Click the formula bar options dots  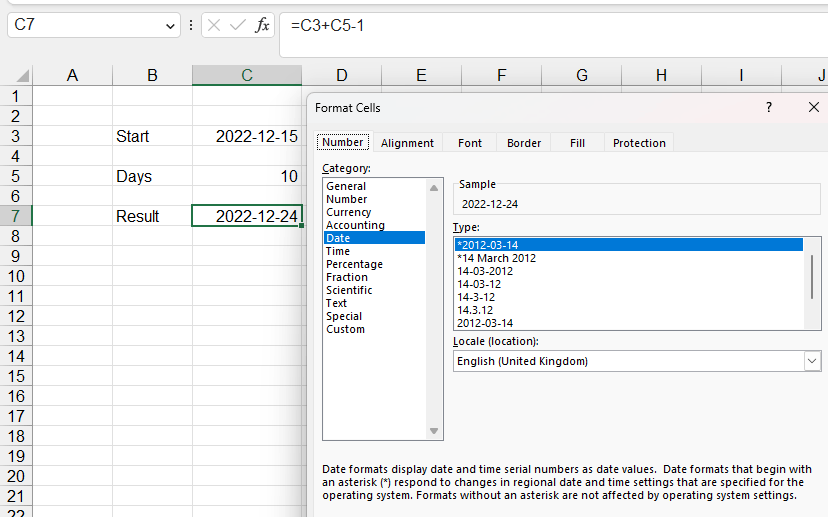pos(191,25)
